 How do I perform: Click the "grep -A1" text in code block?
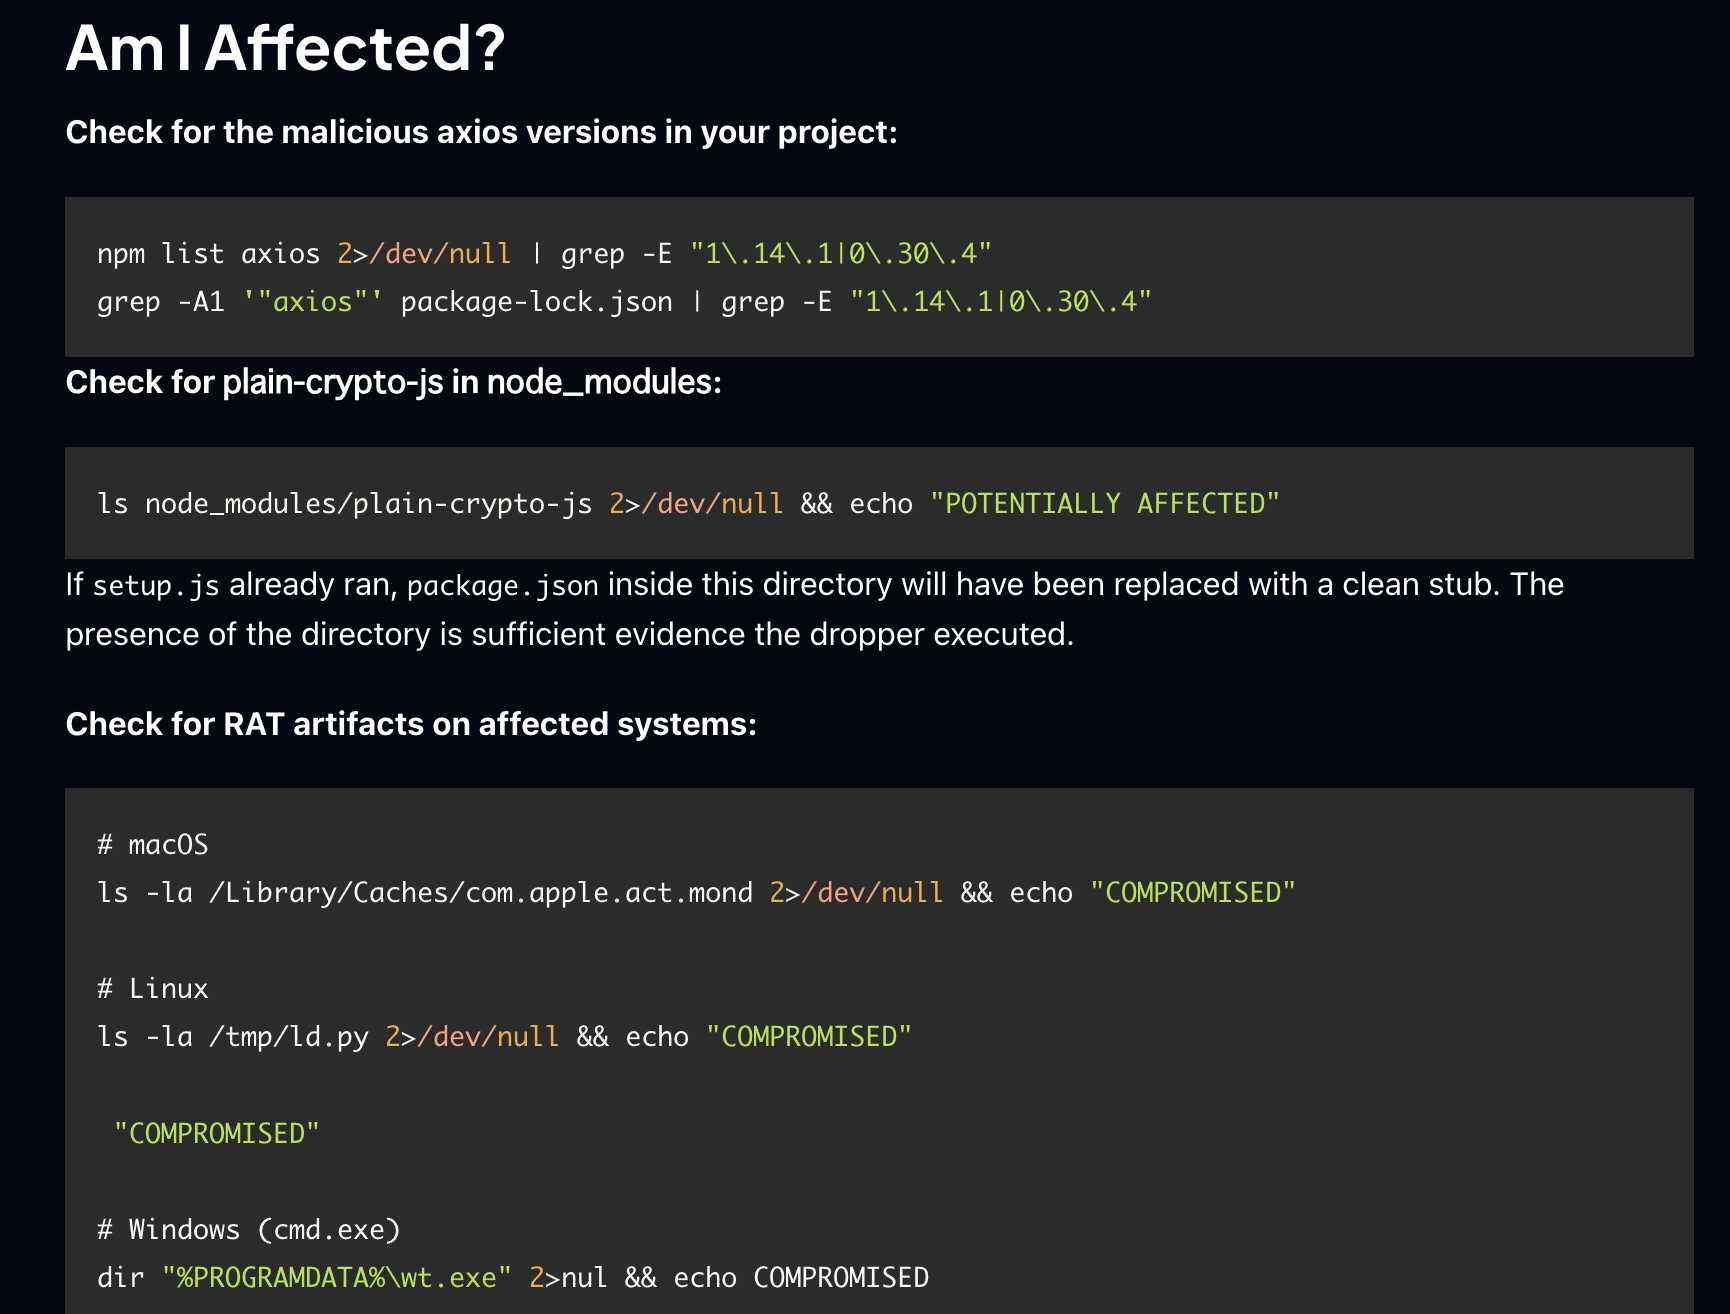[x=160, y=302]
